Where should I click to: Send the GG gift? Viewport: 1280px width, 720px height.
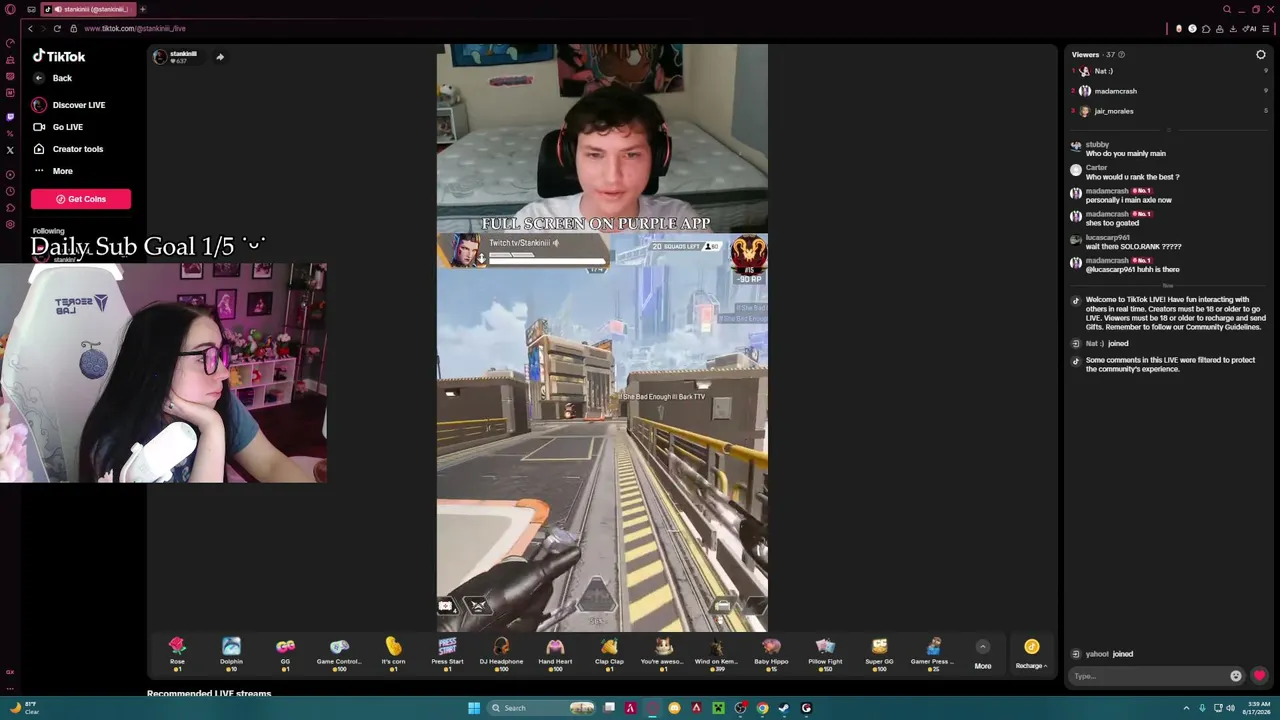(x=285, y=652)
